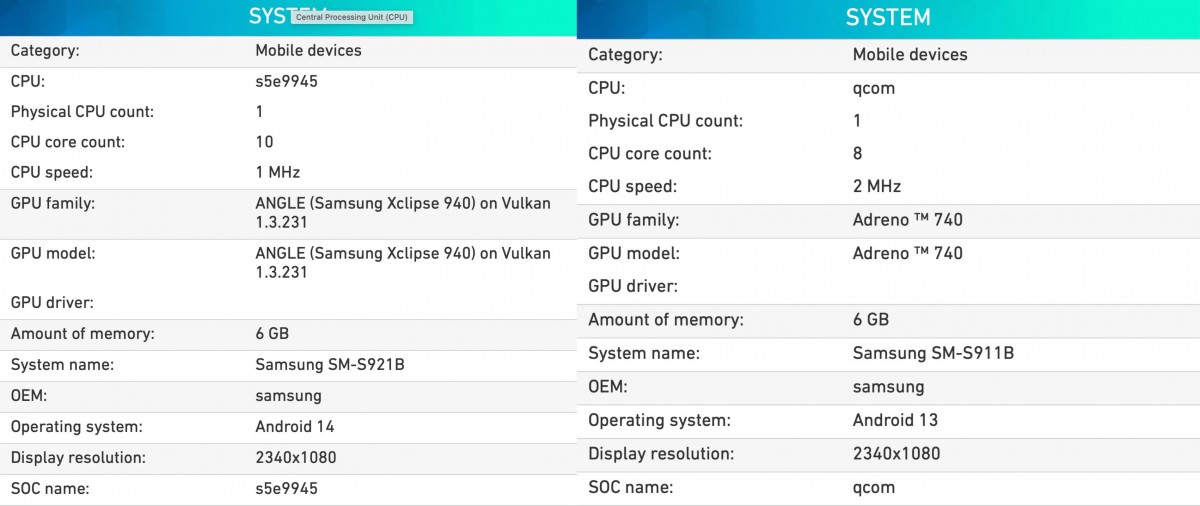Image resolution: width=1200 pixels, height=506 pixels.
Task: Select the Adreno 740 GPU family value
Action: pyautogui.click(x=907, y=220)
